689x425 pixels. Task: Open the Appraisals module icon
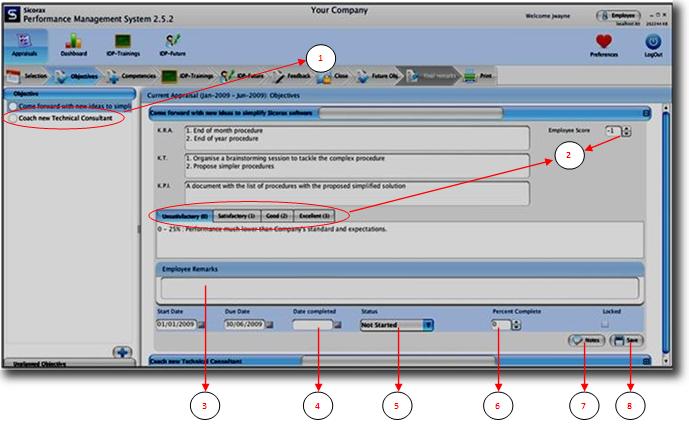point(22,43)
